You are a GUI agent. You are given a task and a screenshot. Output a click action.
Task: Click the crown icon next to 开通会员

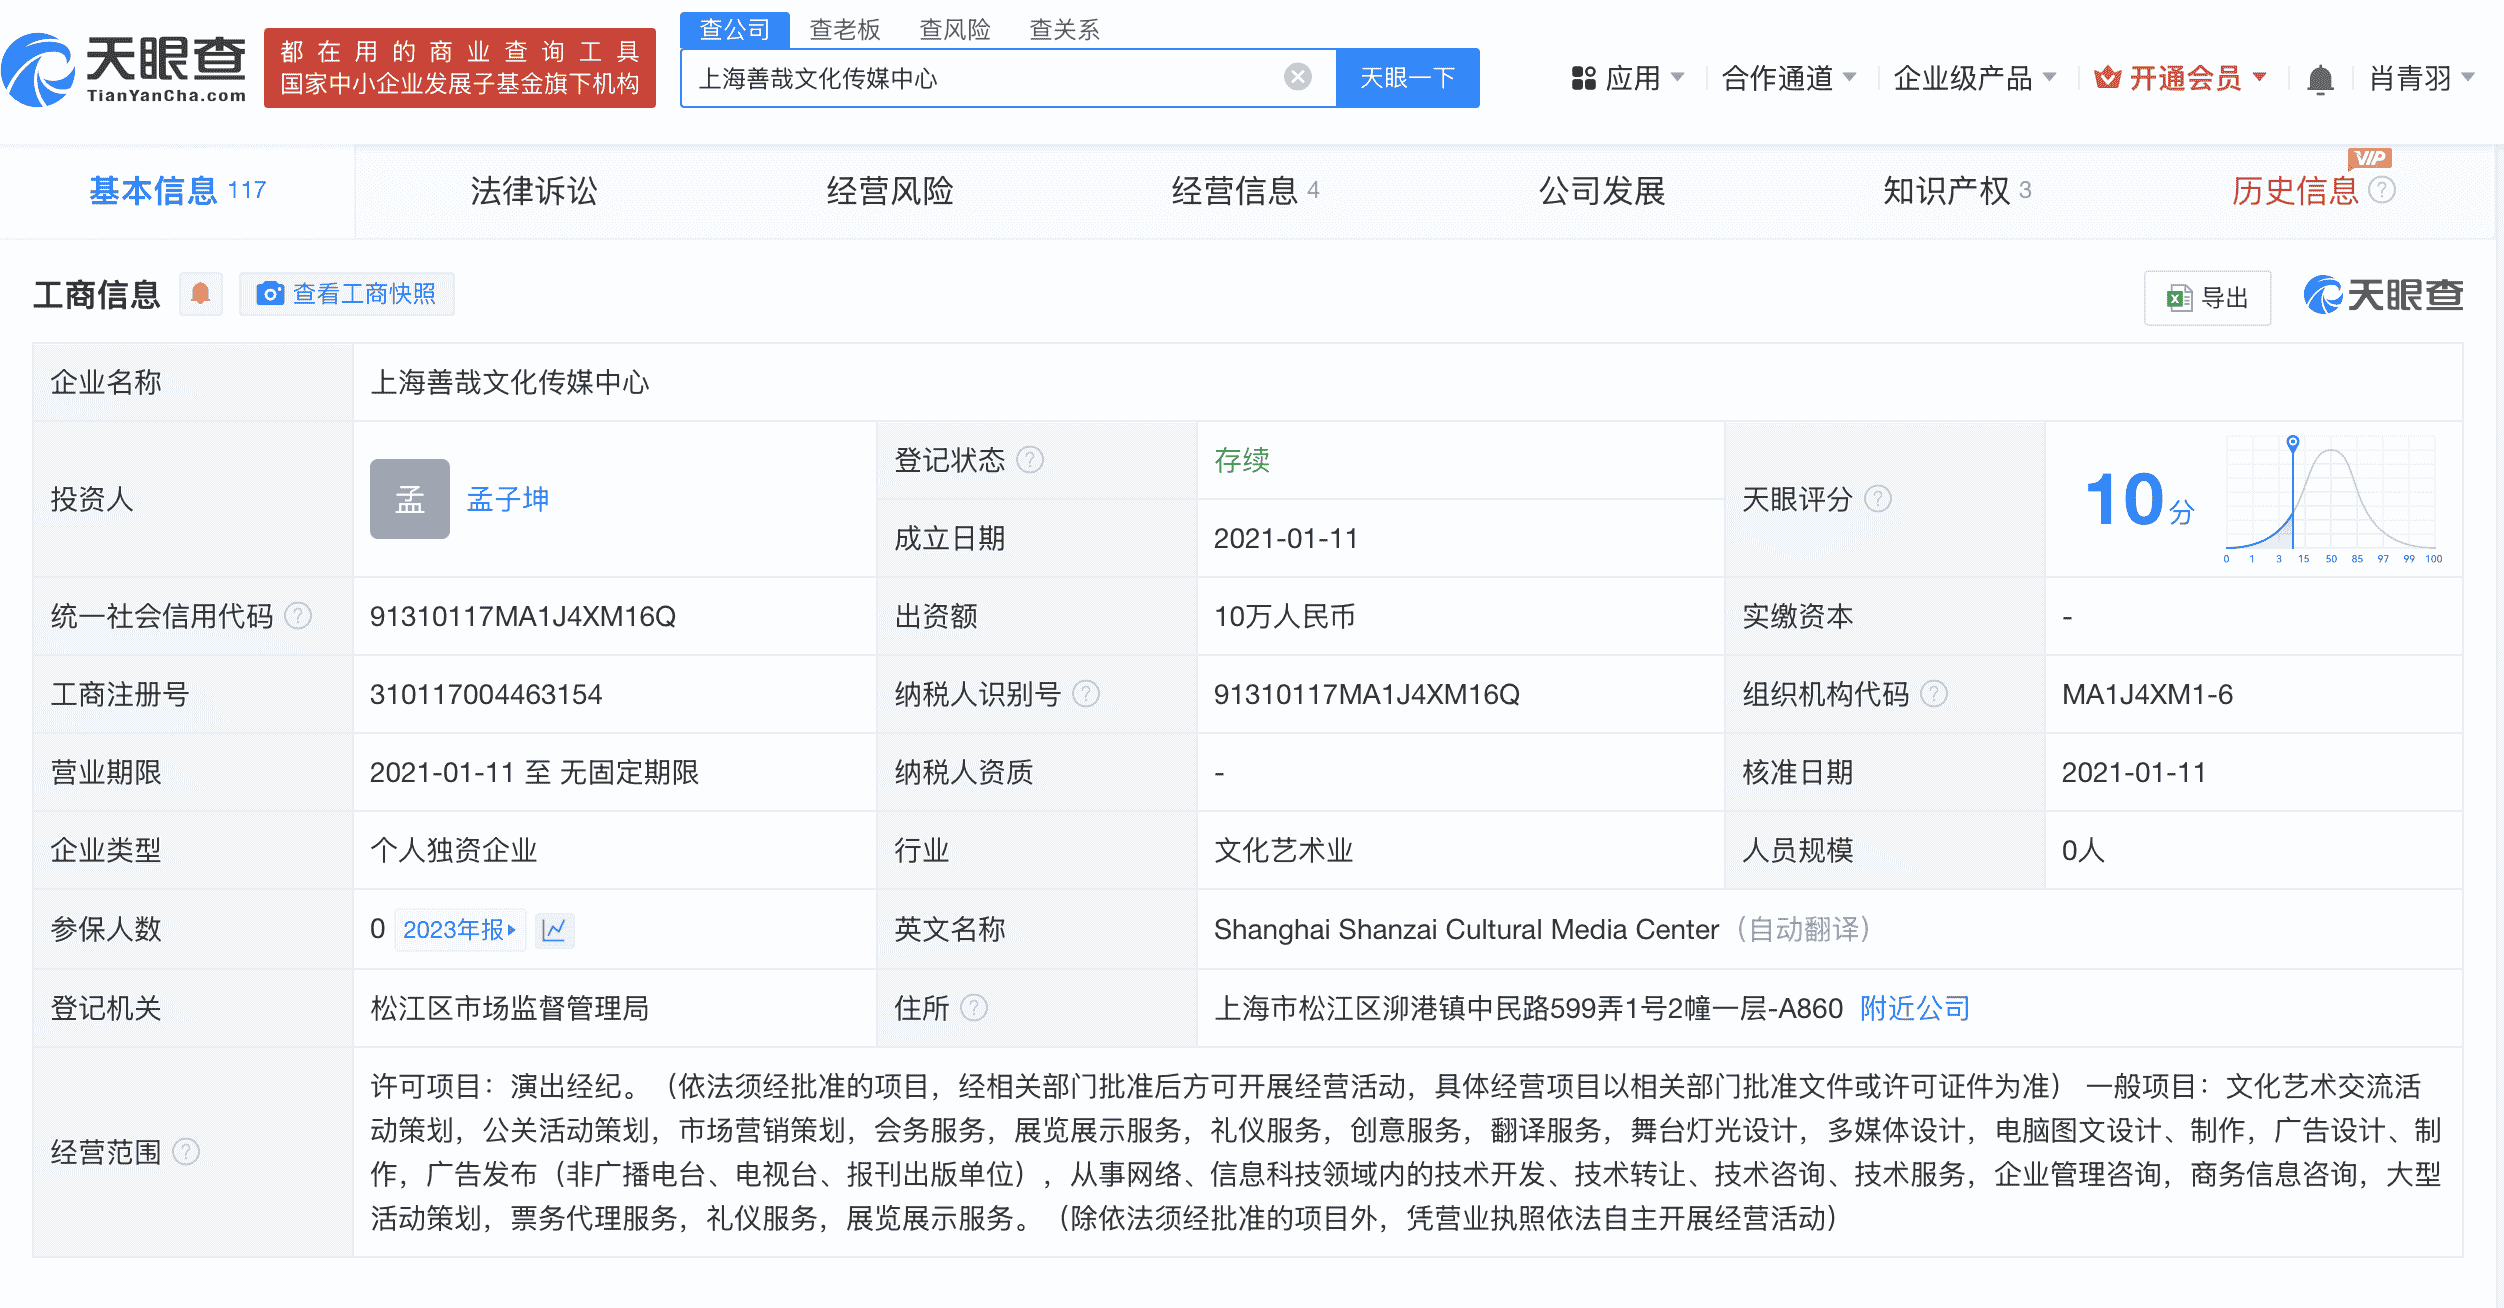(2108, 76)
